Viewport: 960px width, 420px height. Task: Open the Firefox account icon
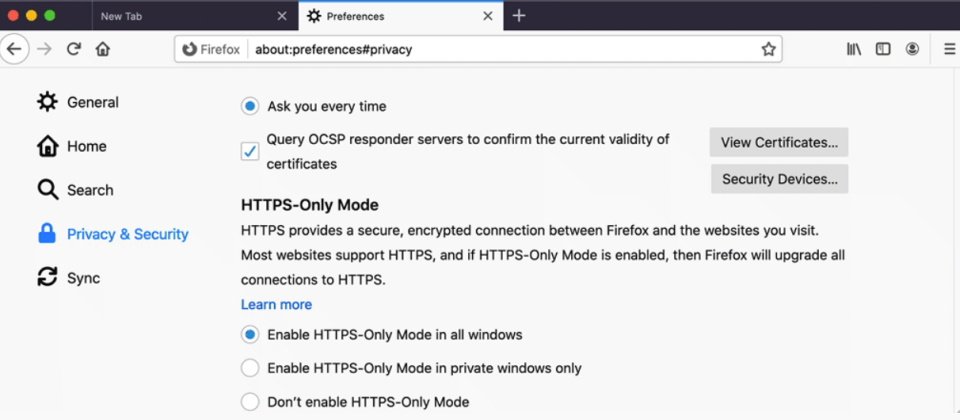pos(912,49)
